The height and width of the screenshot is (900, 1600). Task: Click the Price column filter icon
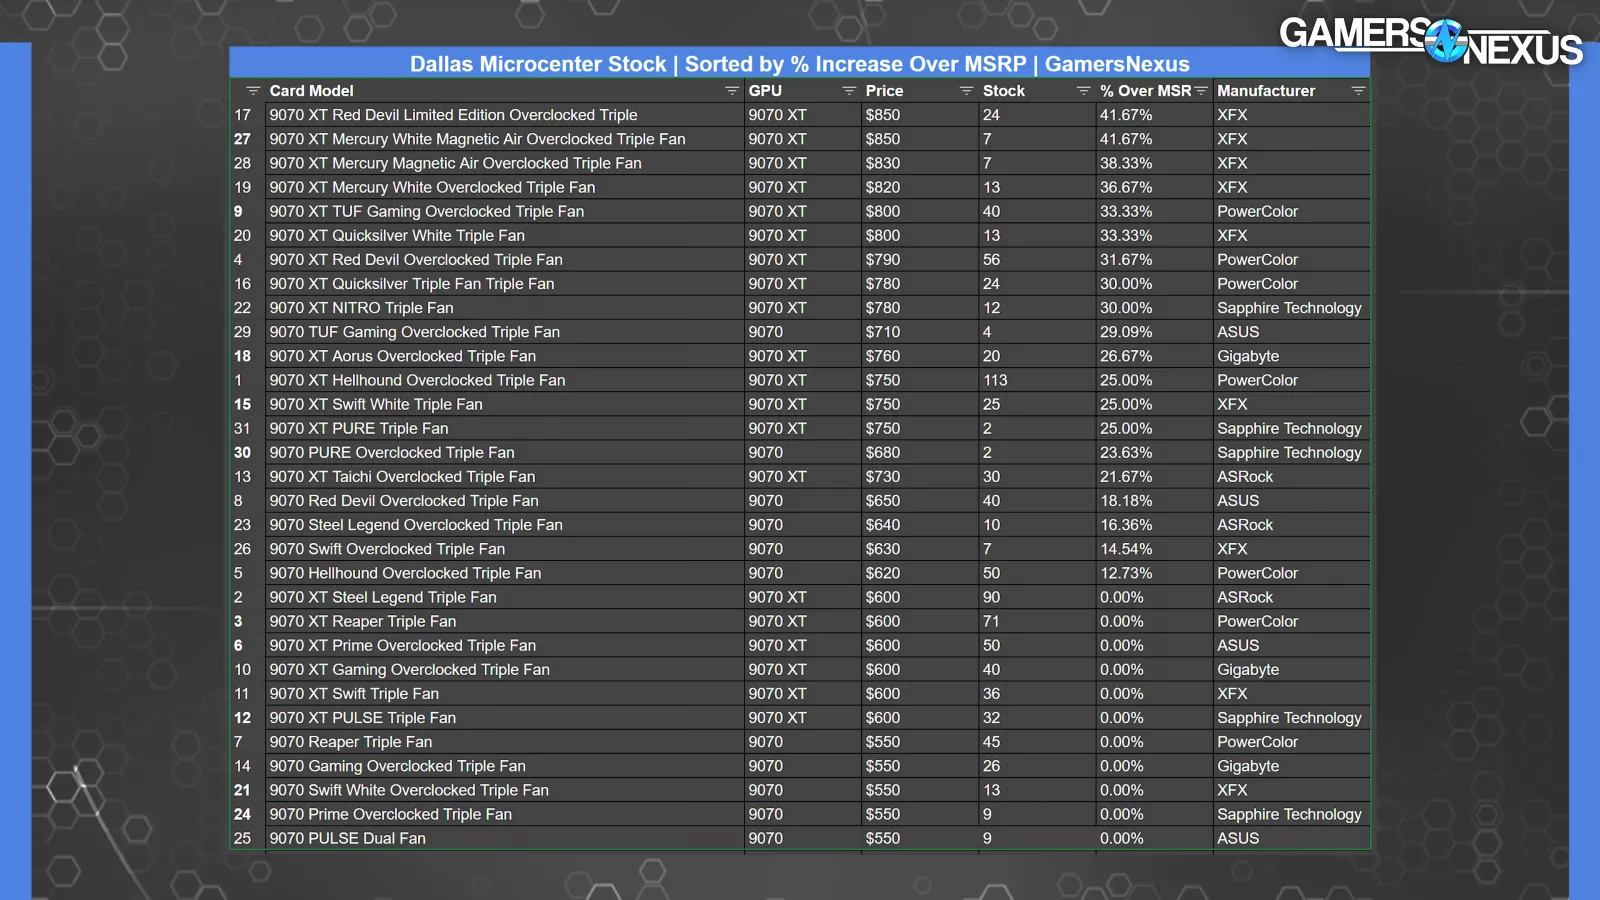tap(965, 91)
